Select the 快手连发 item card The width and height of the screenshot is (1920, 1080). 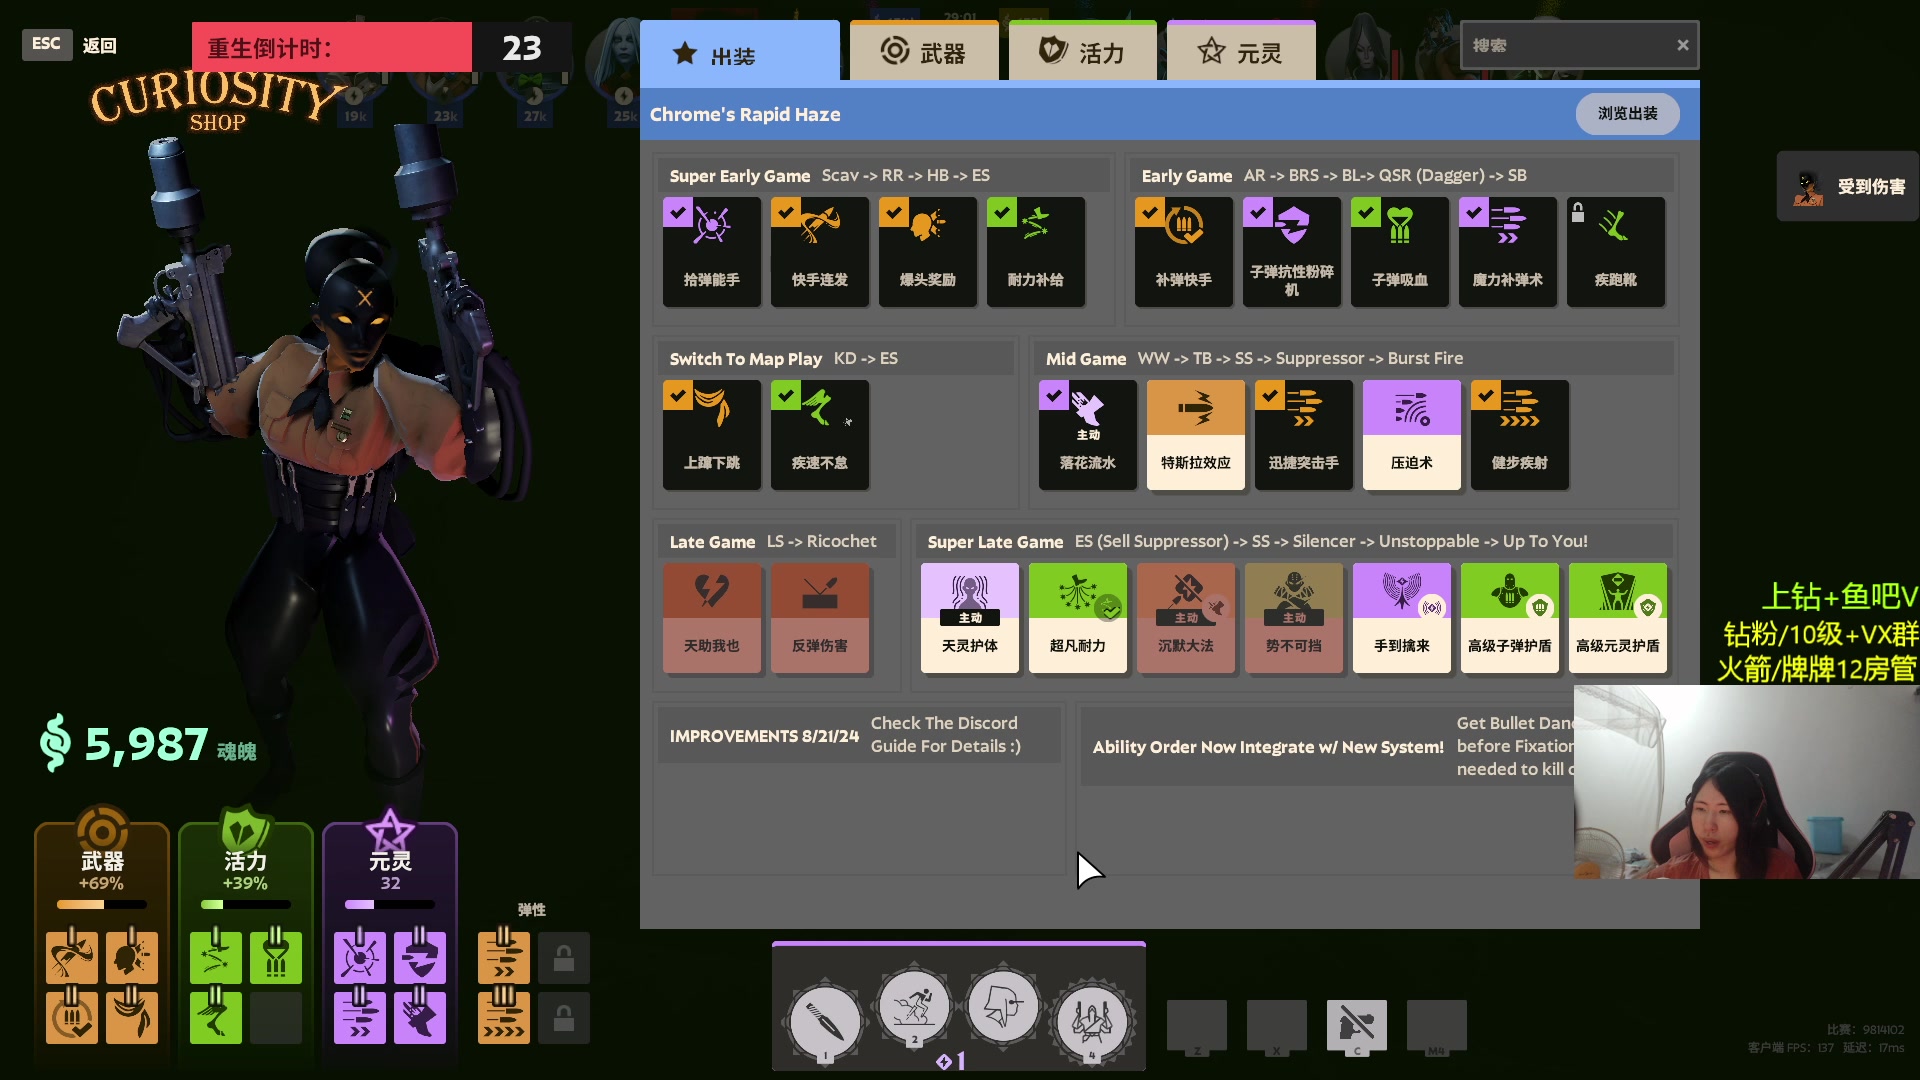819,252
